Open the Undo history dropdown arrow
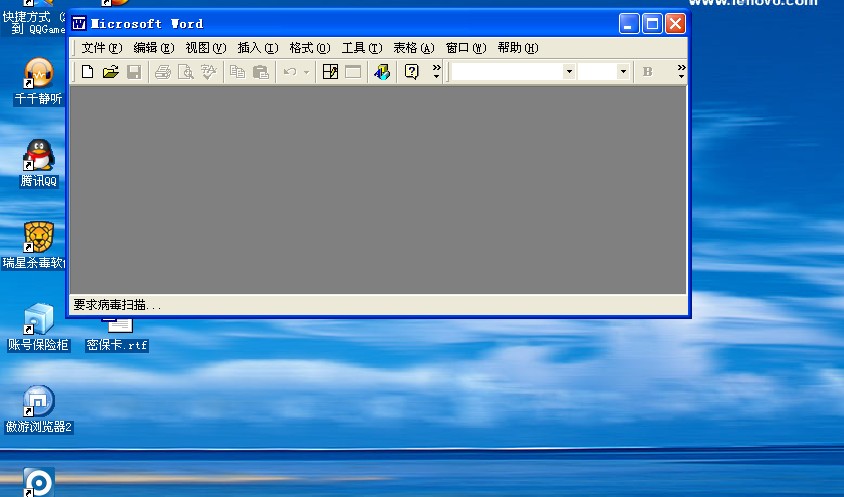844x497 pixels. coord(306,72)
